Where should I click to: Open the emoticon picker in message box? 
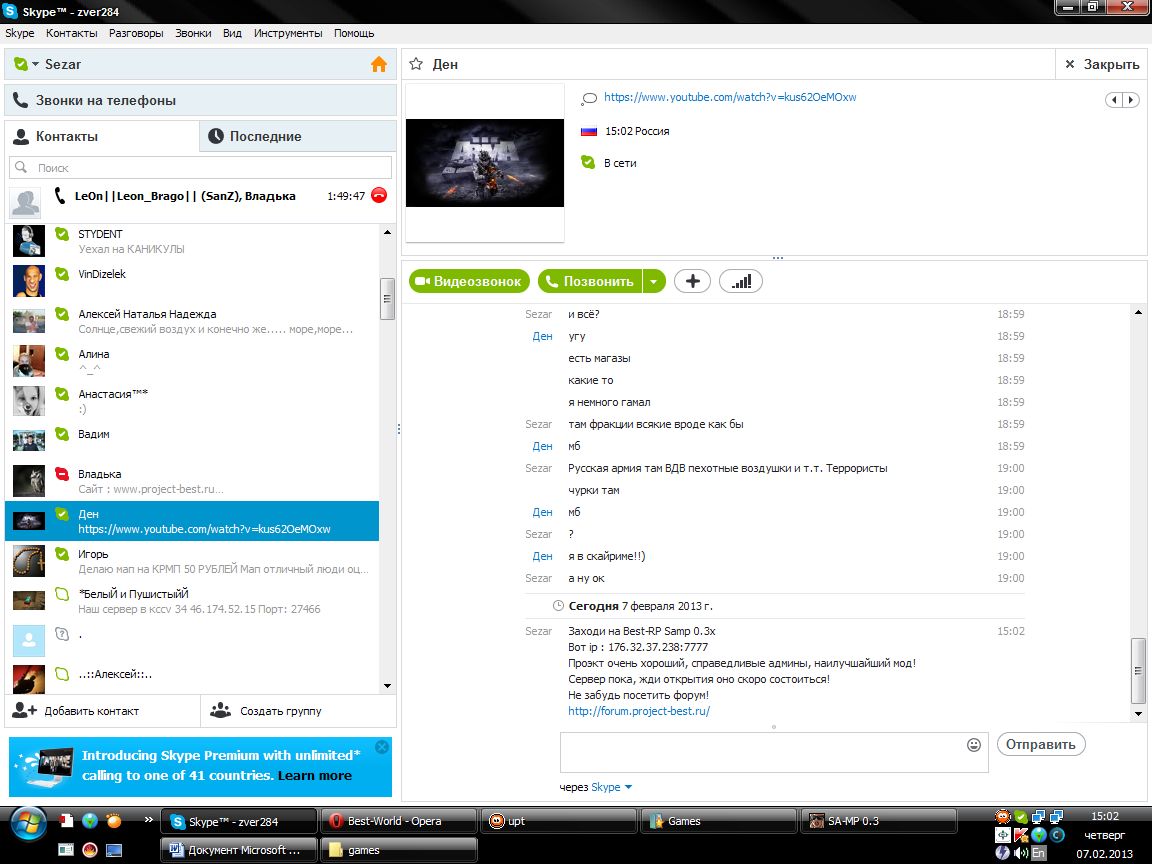[973, 745]
